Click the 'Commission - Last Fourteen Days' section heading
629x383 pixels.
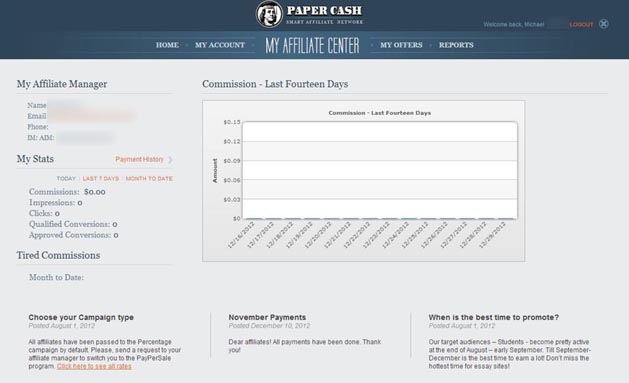tap(275, 84)
